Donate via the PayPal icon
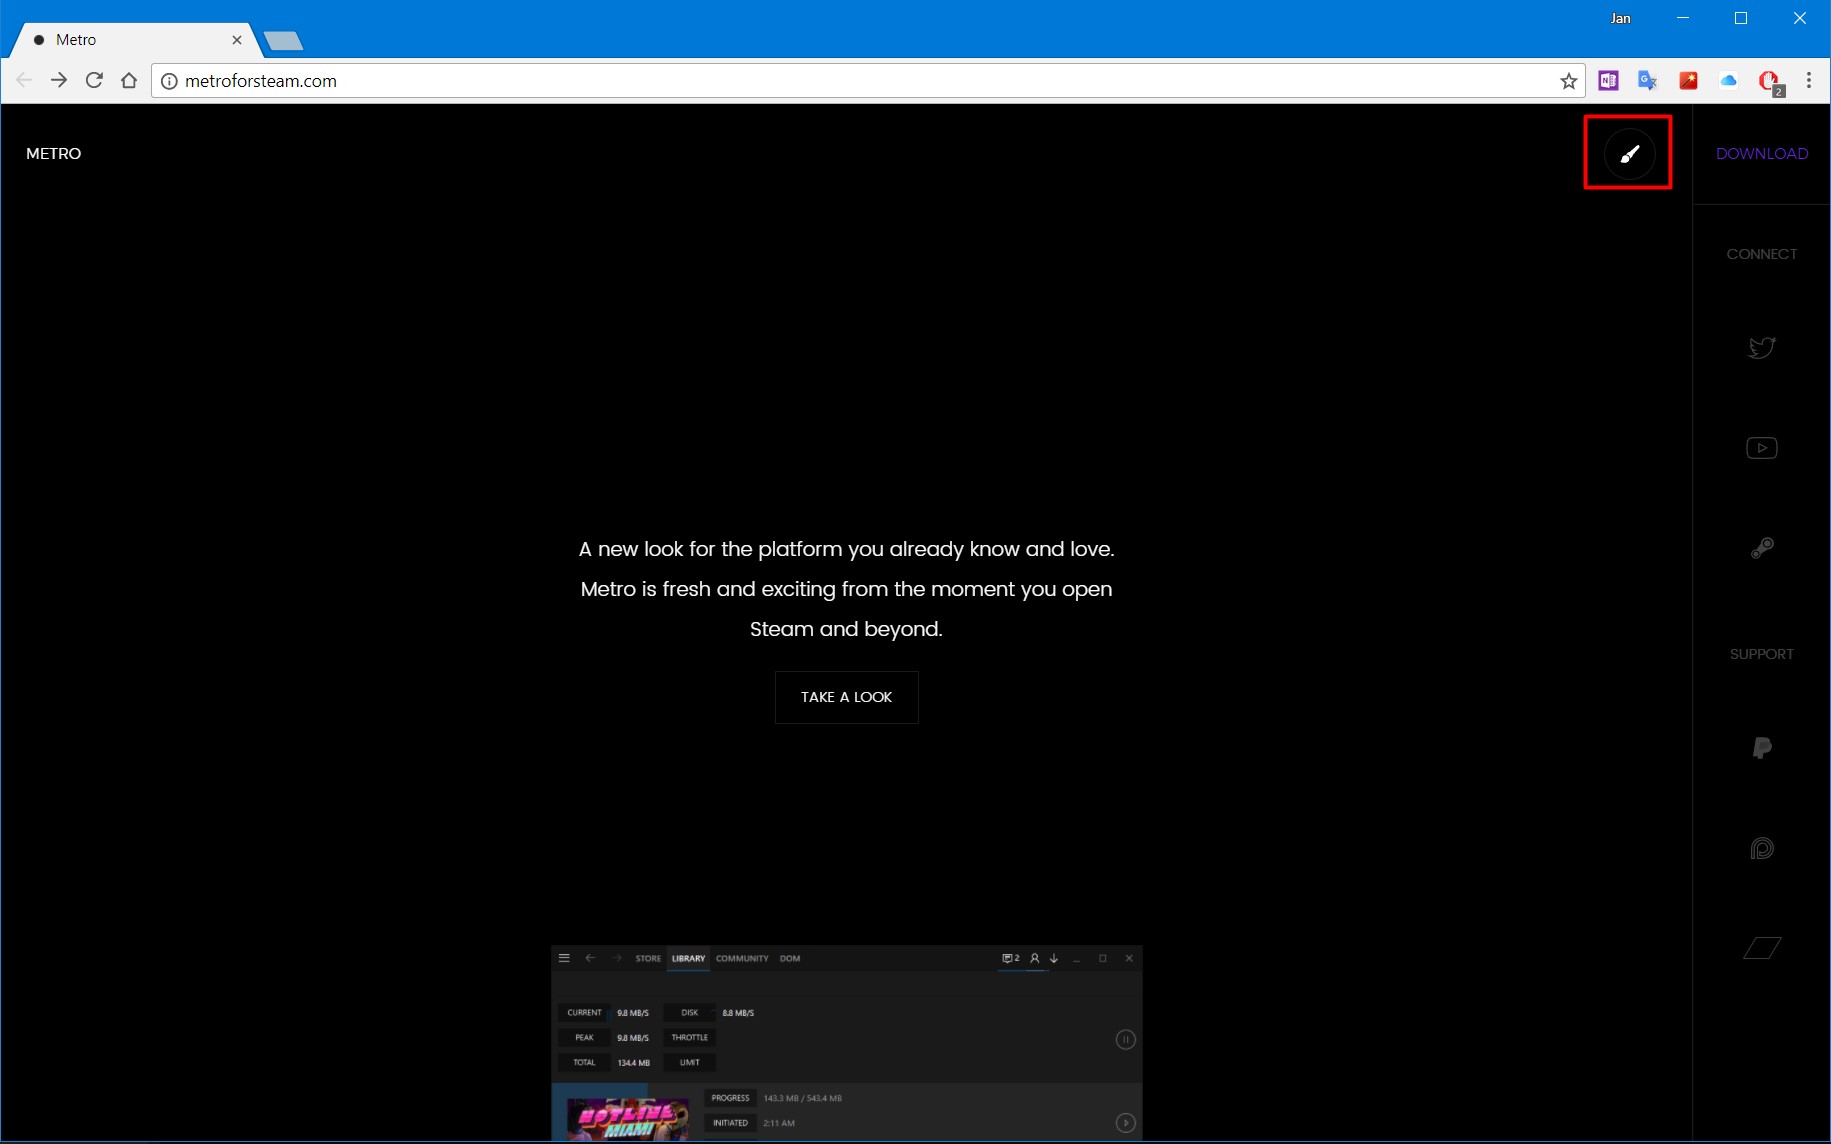The width and height of the screenshot is (1831, 1144). pyautogui.click(x=1761, y=748)
